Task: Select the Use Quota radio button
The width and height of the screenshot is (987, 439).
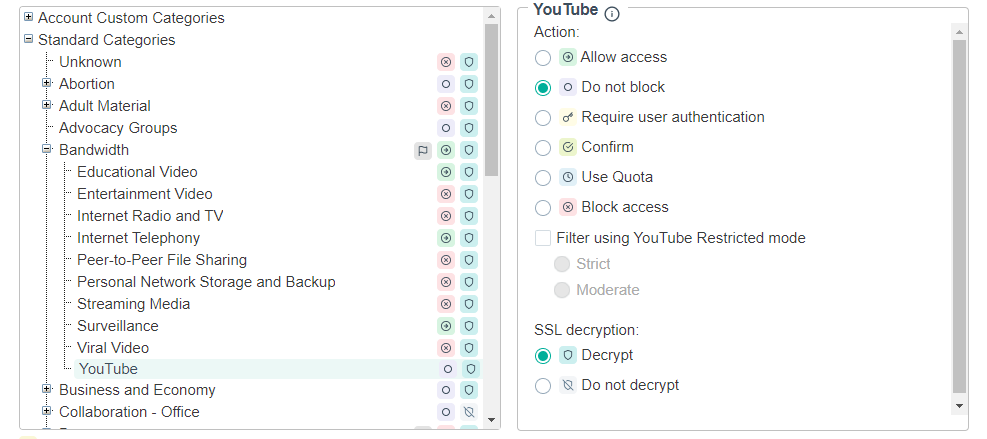Action: pyautogui.click(x=543, y=178)
